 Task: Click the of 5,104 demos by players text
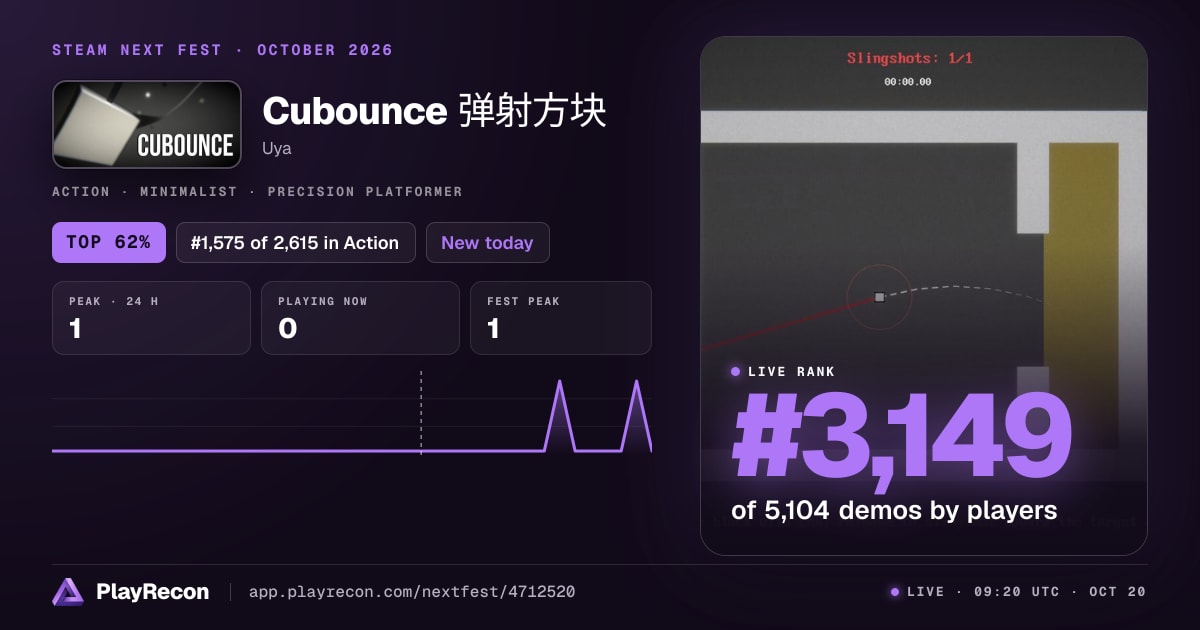(894, 510)
